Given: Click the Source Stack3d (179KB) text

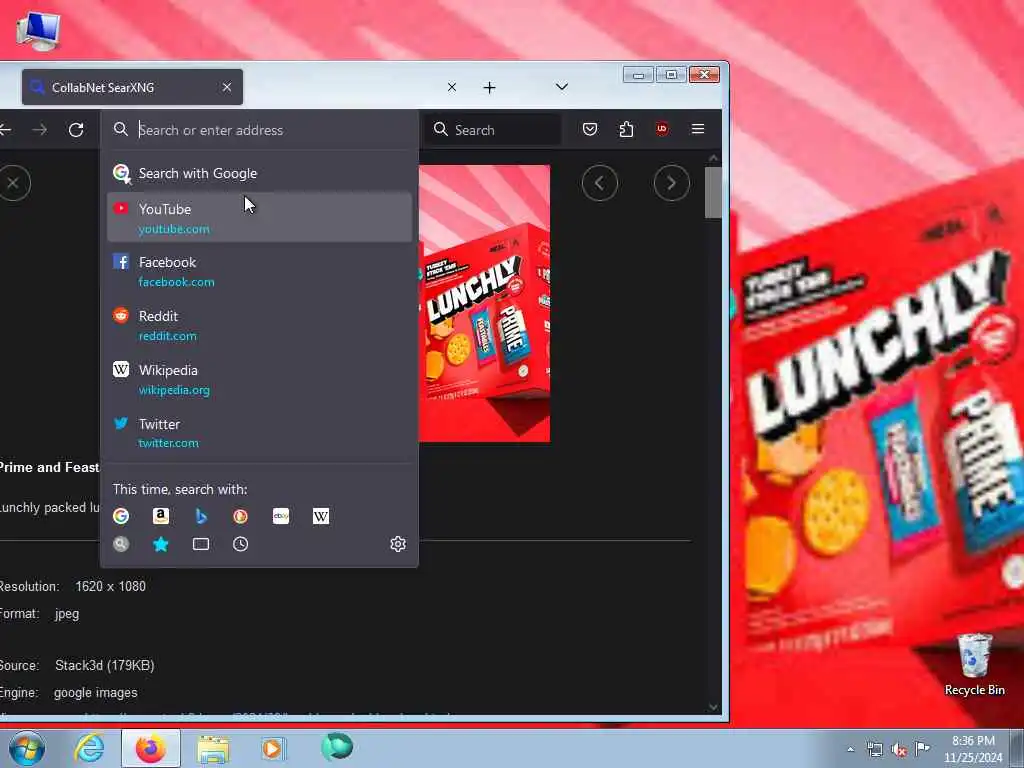Looking at the screenshot, I should (x=77, y=665).
